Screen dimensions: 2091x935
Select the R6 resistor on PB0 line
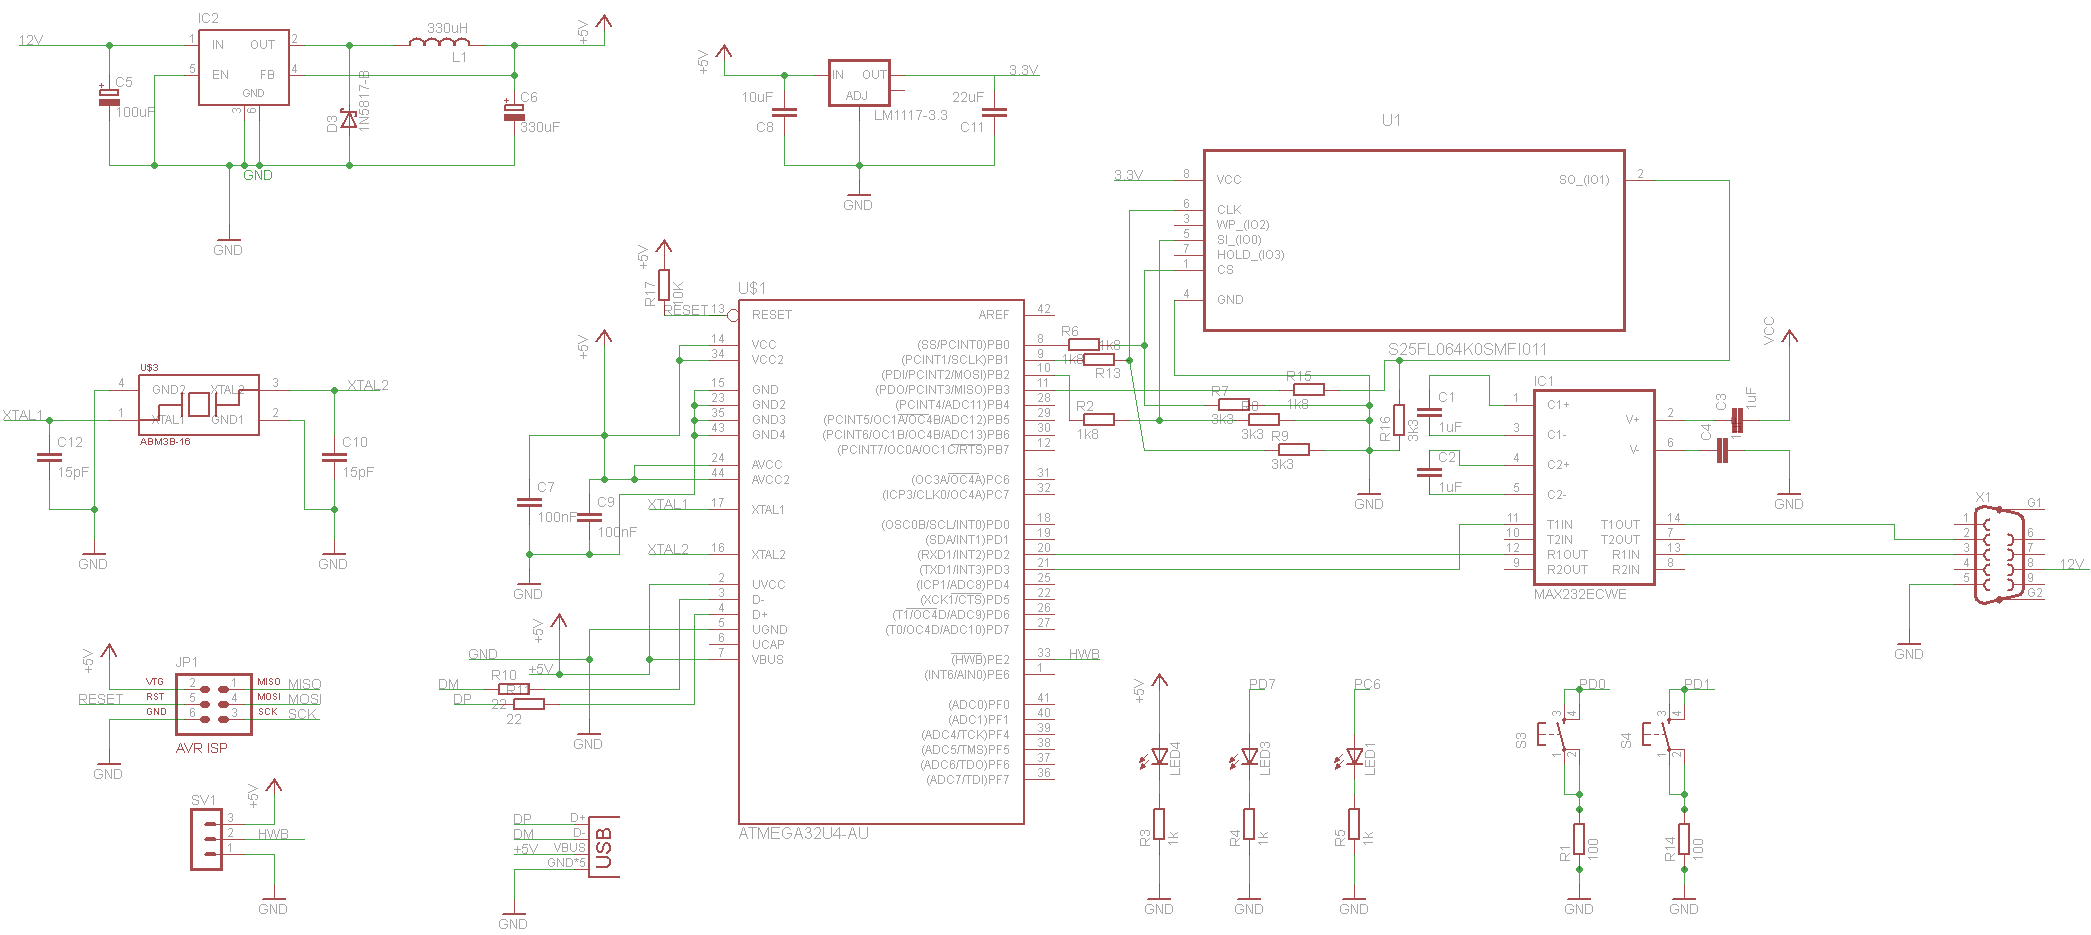(1084, 345)
